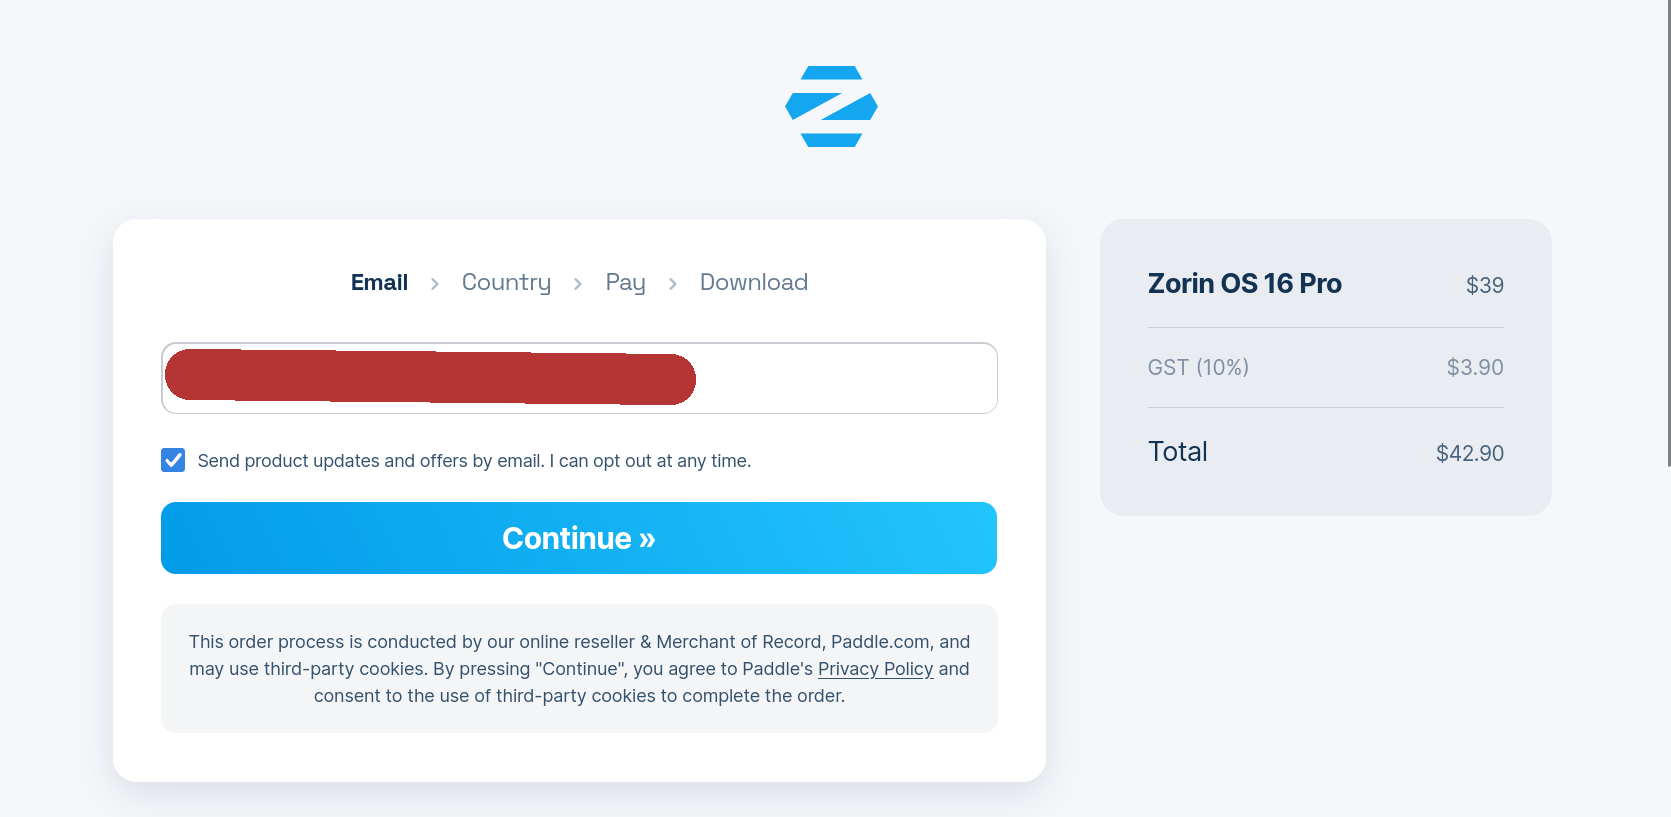Go to the Country step

click(x=506, y=283)
